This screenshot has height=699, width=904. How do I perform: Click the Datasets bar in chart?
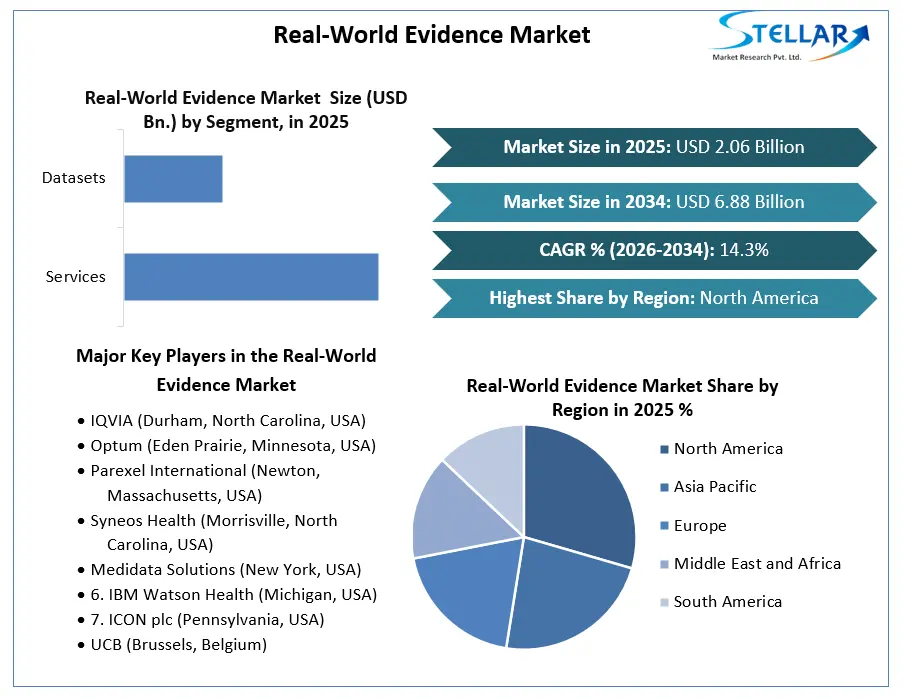tap(174, 179)
